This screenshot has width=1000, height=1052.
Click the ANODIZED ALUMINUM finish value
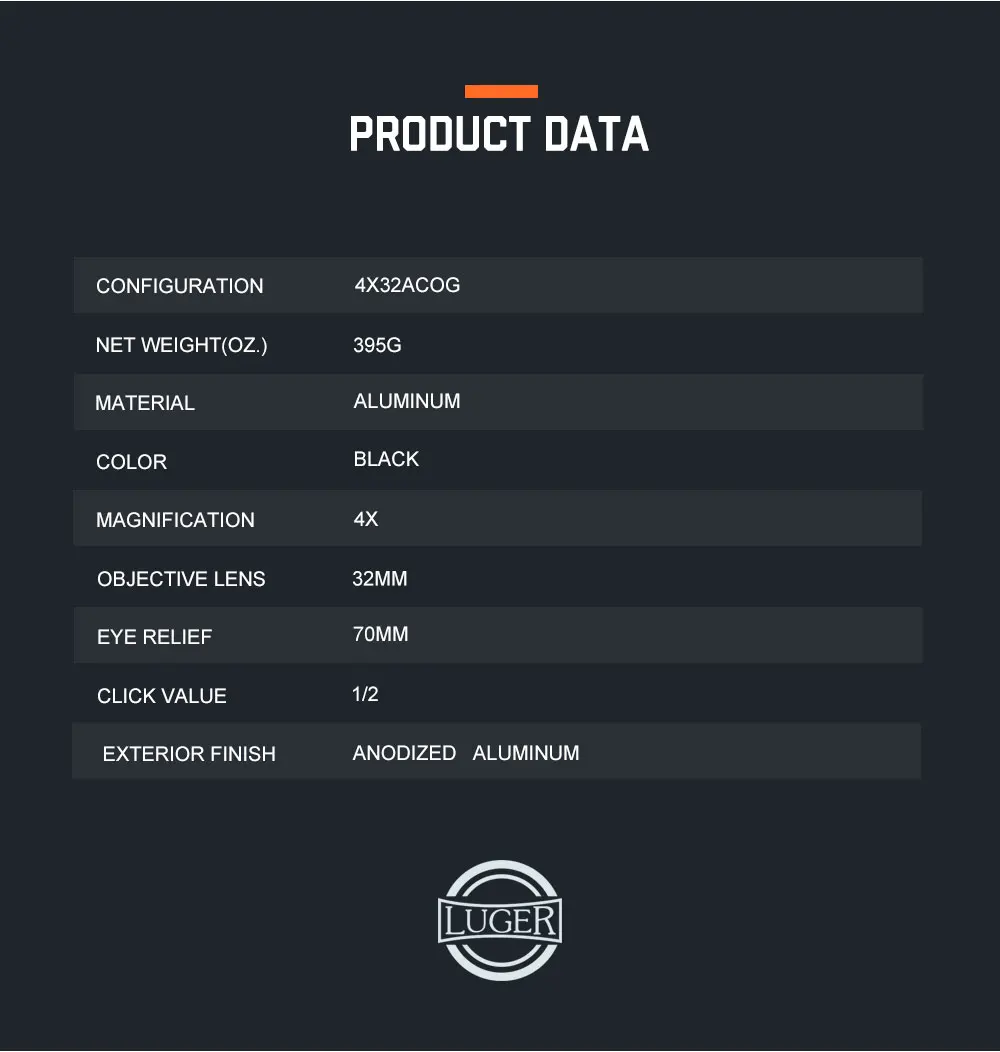(x=466, y=753)
